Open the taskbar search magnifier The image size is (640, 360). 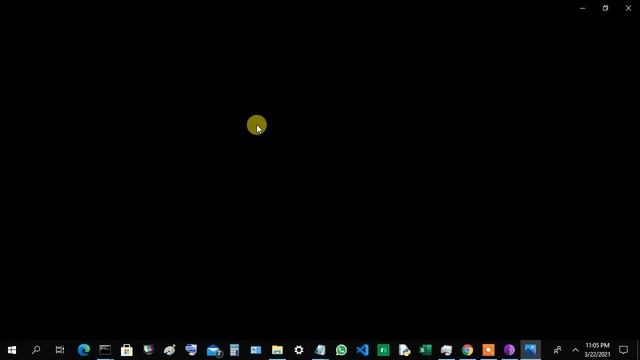pos(36,350)
